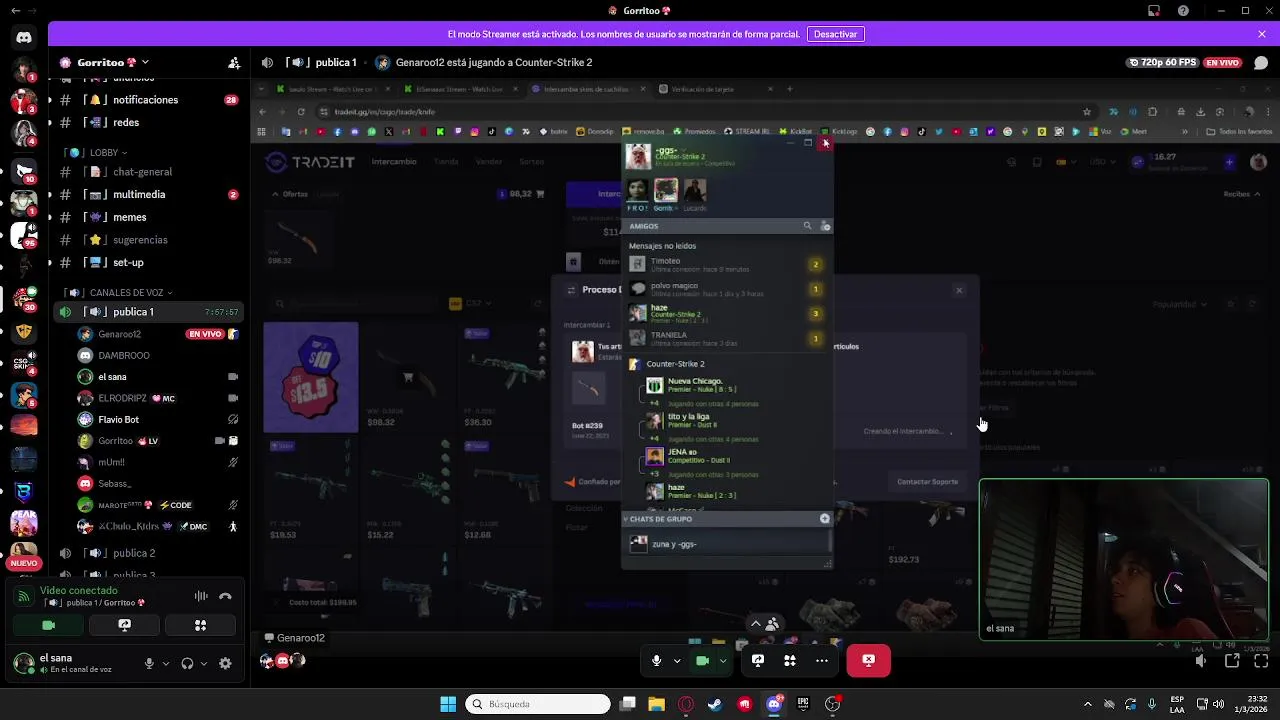Open polvo magico chat in Steam friends
The image size is (1280, 720).
coord(728,289)
